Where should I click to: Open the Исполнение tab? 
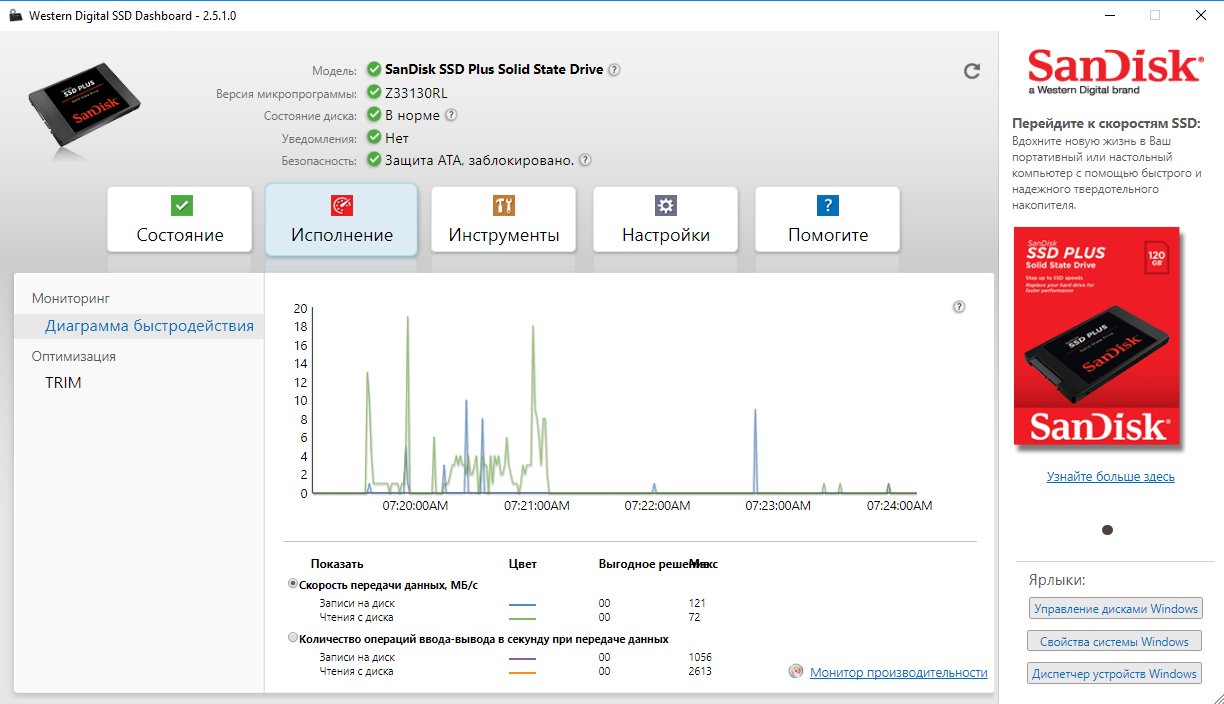[342, 219]
